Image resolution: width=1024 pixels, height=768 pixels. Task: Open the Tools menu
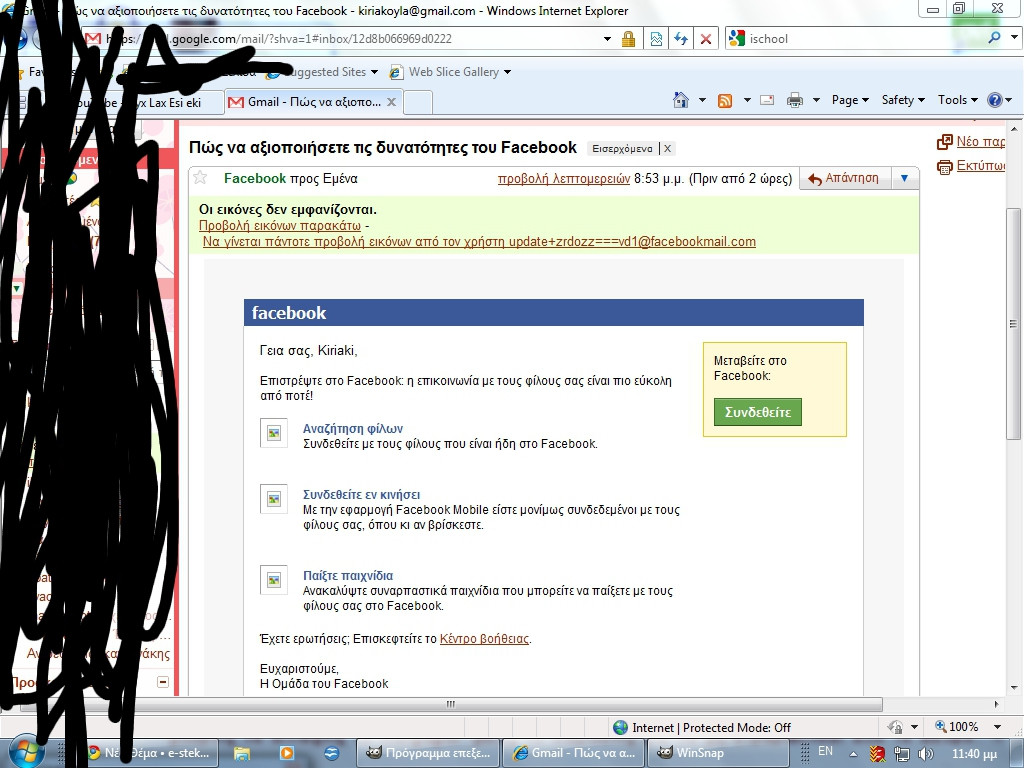click(957, 100)
